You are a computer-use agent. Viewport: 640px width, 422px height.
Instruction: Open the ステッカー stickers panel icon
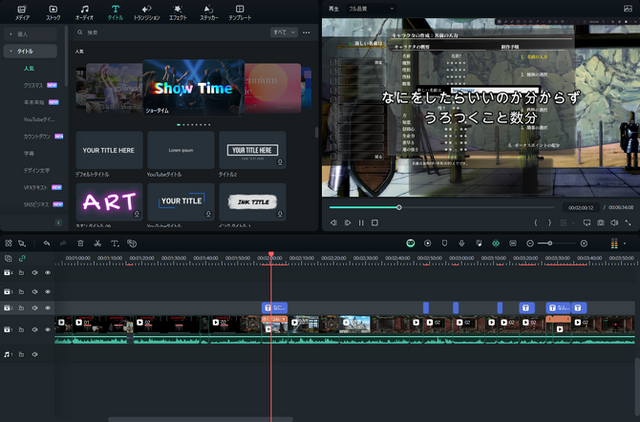click(x=209, y=12)
